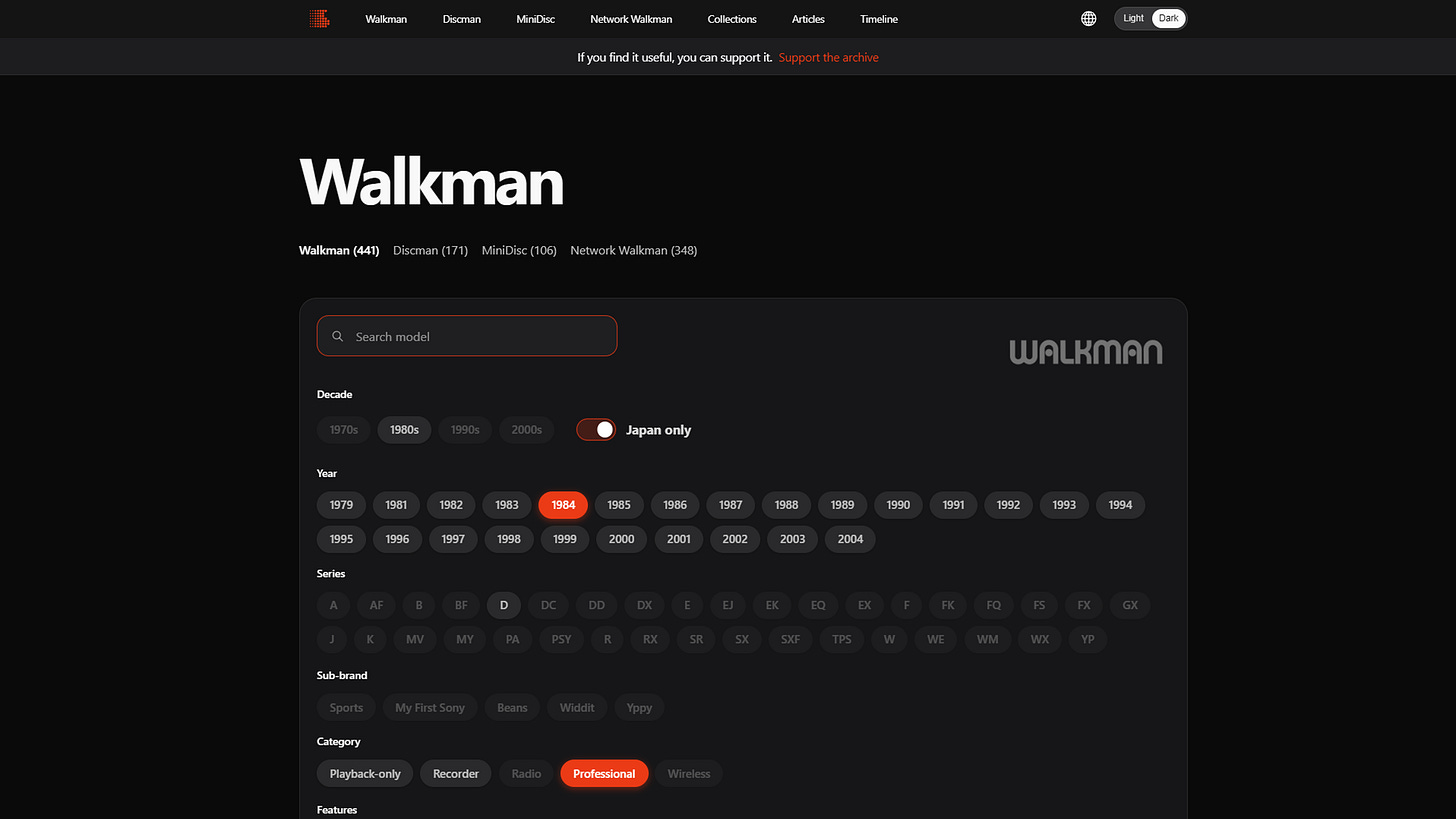Filter by year 2004
Image resolution: width=1456 pixels, height=819 pixels.
pos(850,539)
